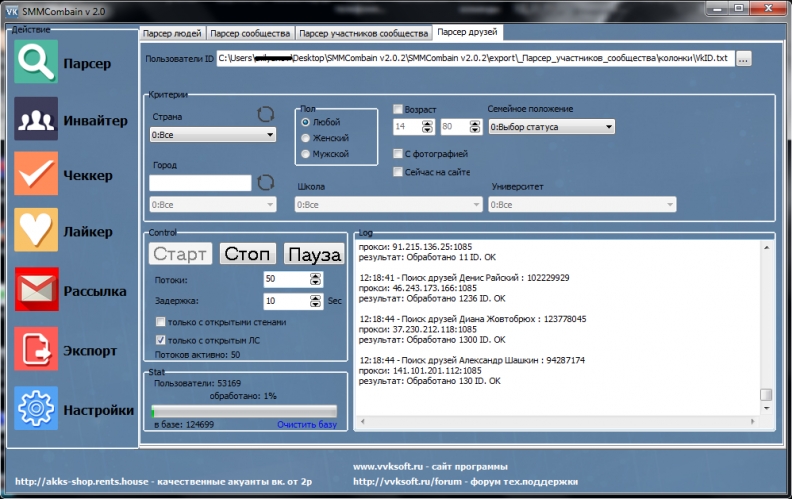
Task: Click the browse ... file button
Action: [x=743, y=59]
